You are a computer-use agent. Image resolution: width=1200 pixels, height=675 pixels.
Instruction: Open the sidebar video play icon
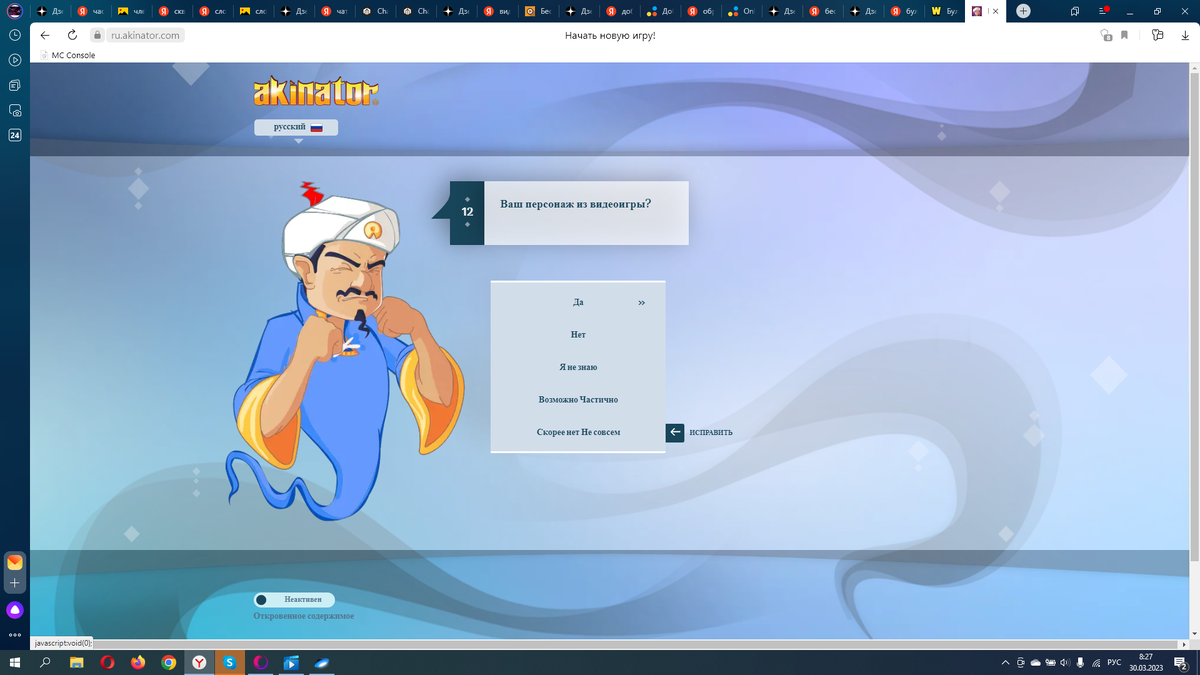(x=15, y=60)
